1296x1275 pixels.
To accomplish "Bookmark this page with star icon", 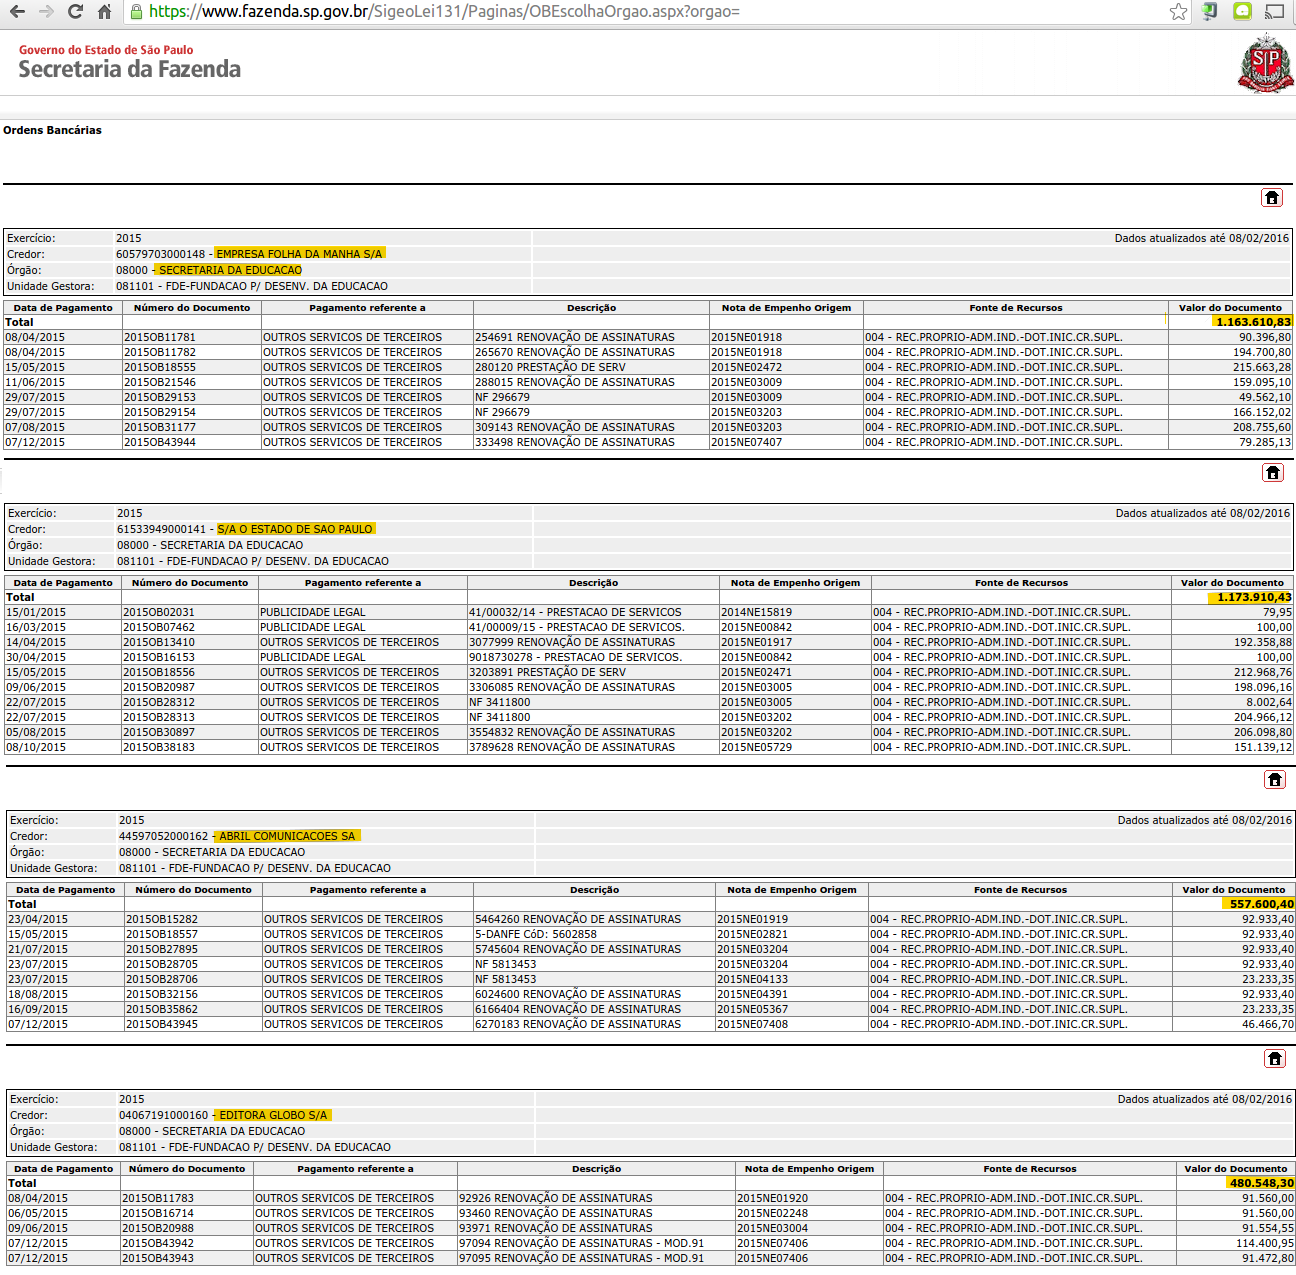I will point(1178,12).
